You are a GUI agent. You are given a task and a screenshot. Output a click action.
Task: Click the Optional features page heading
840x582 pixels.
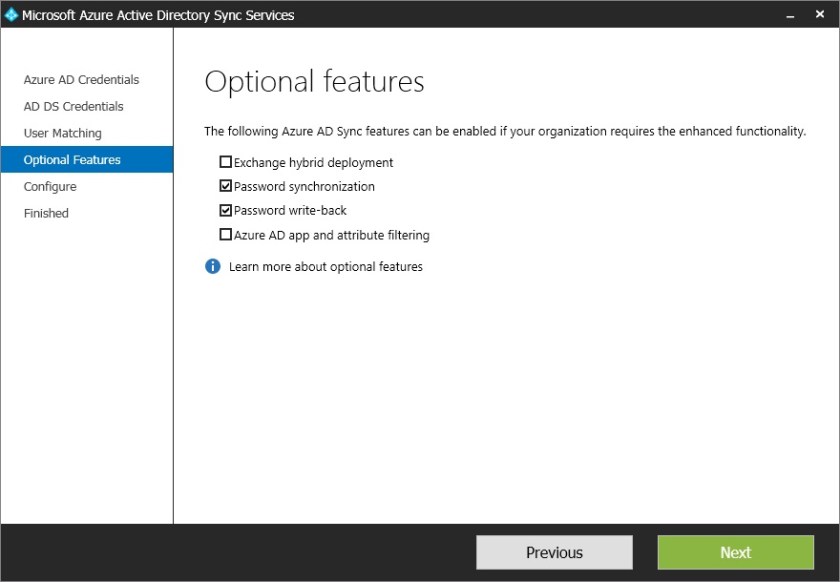313,81
